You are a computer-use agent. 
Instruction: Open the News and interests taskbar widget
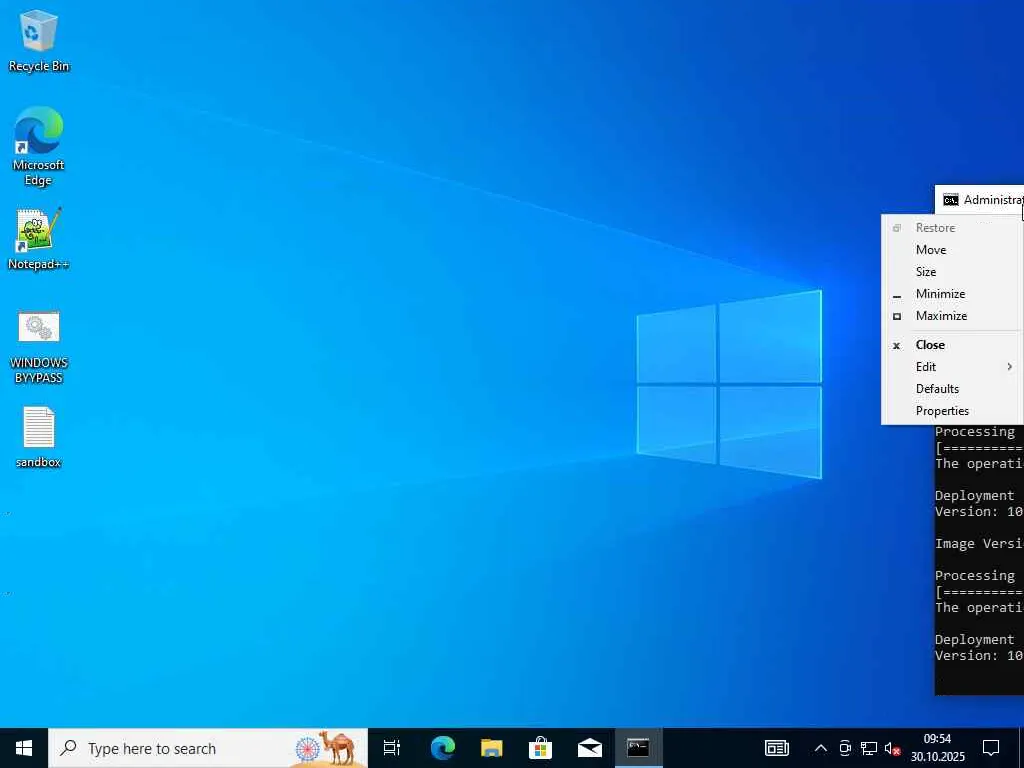click(x=776, y=748)
